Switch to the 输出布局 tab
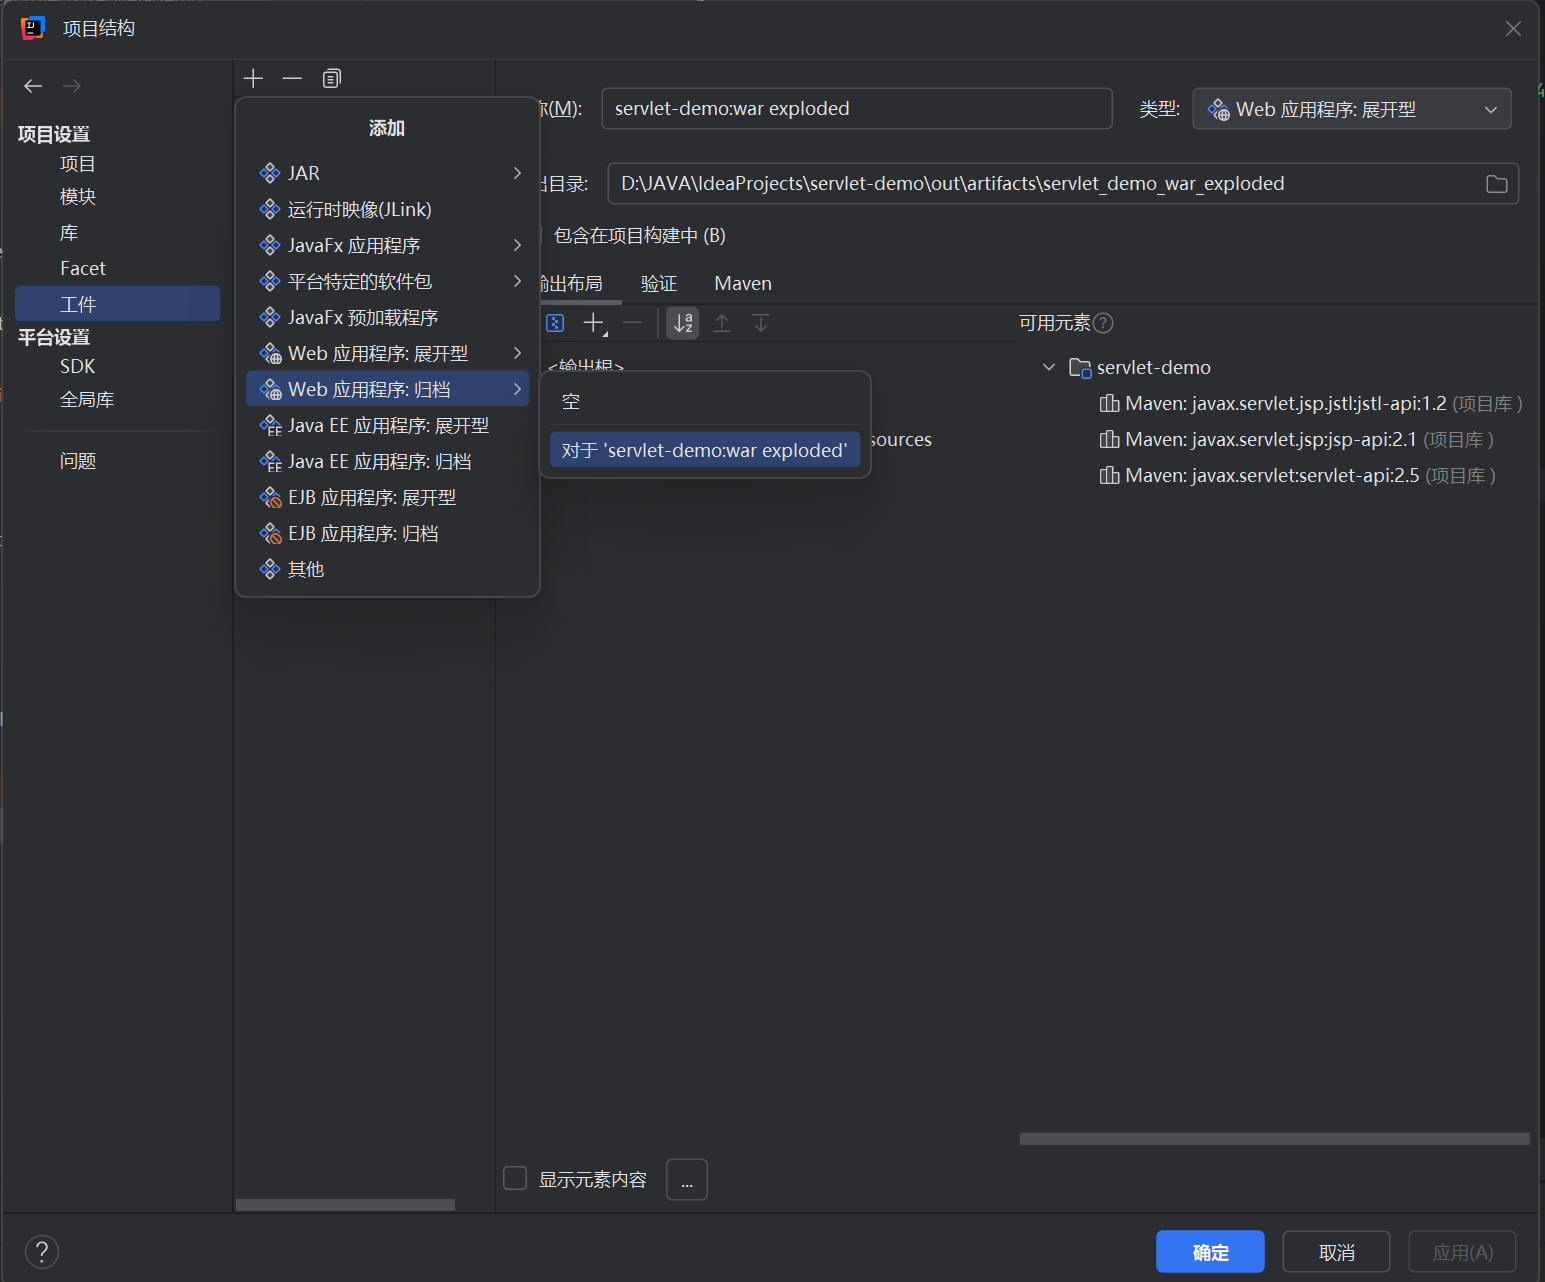Screen dimensions: 1545x1282 [x=571, y=284]
